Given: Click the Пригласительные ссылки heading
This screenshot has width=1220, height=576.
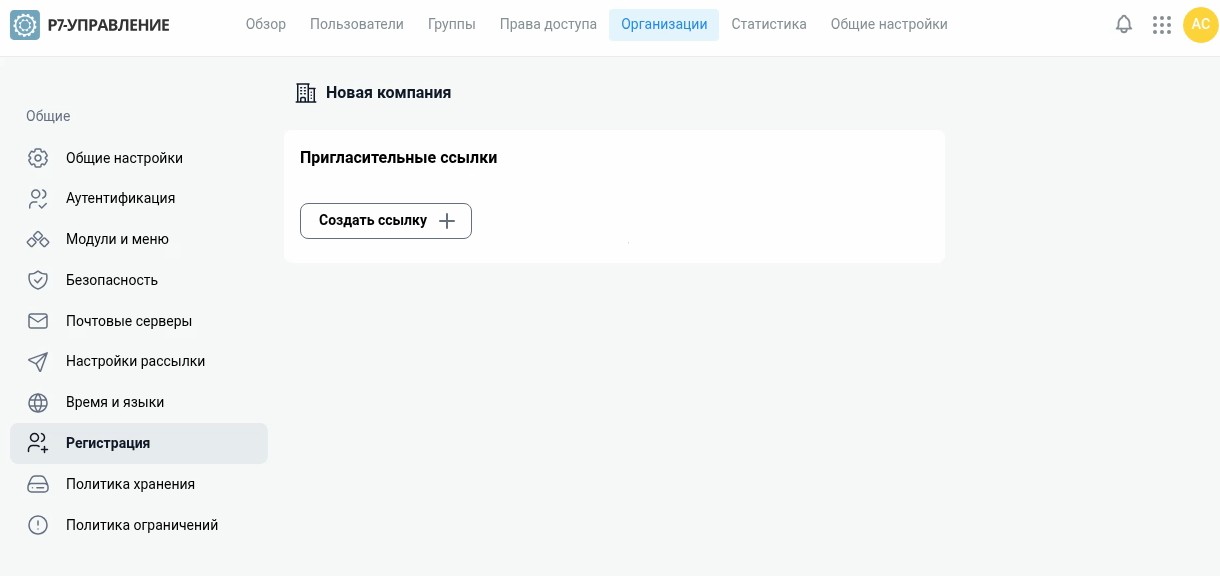Looking at the screenshot, I should pos(398,157).
